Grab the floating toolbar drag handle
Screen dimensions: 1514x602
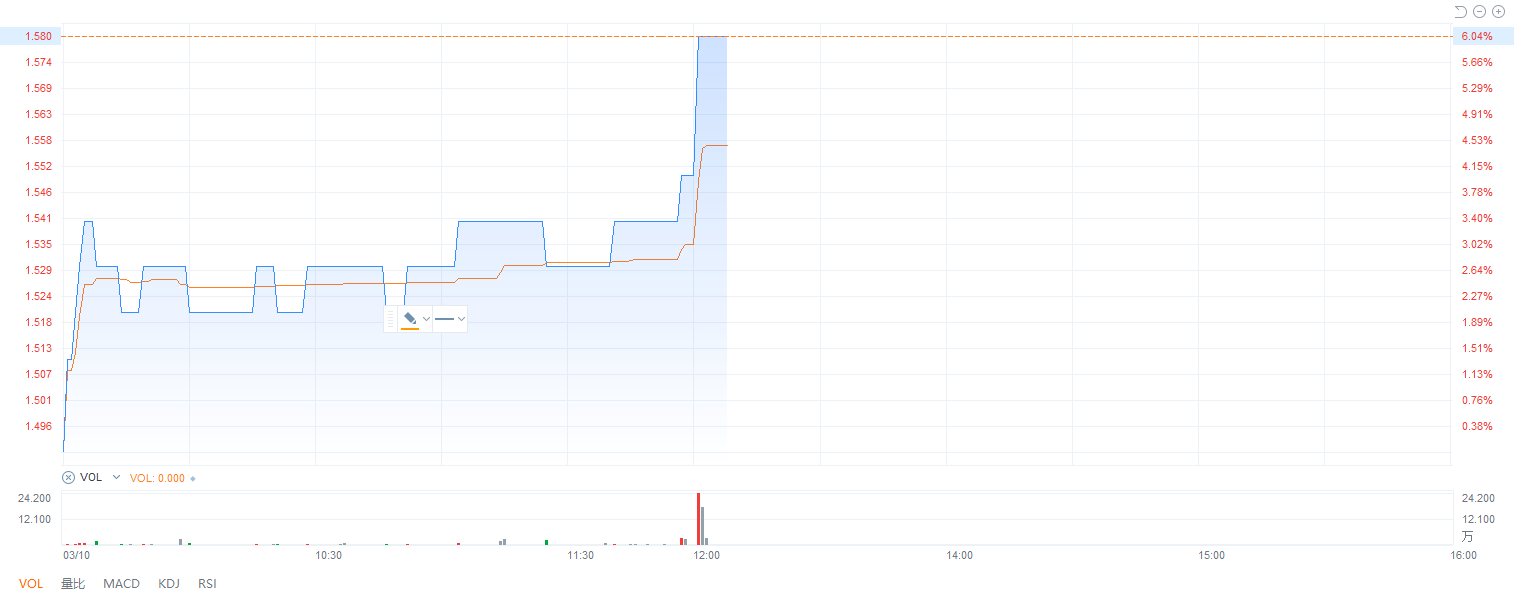390,319
